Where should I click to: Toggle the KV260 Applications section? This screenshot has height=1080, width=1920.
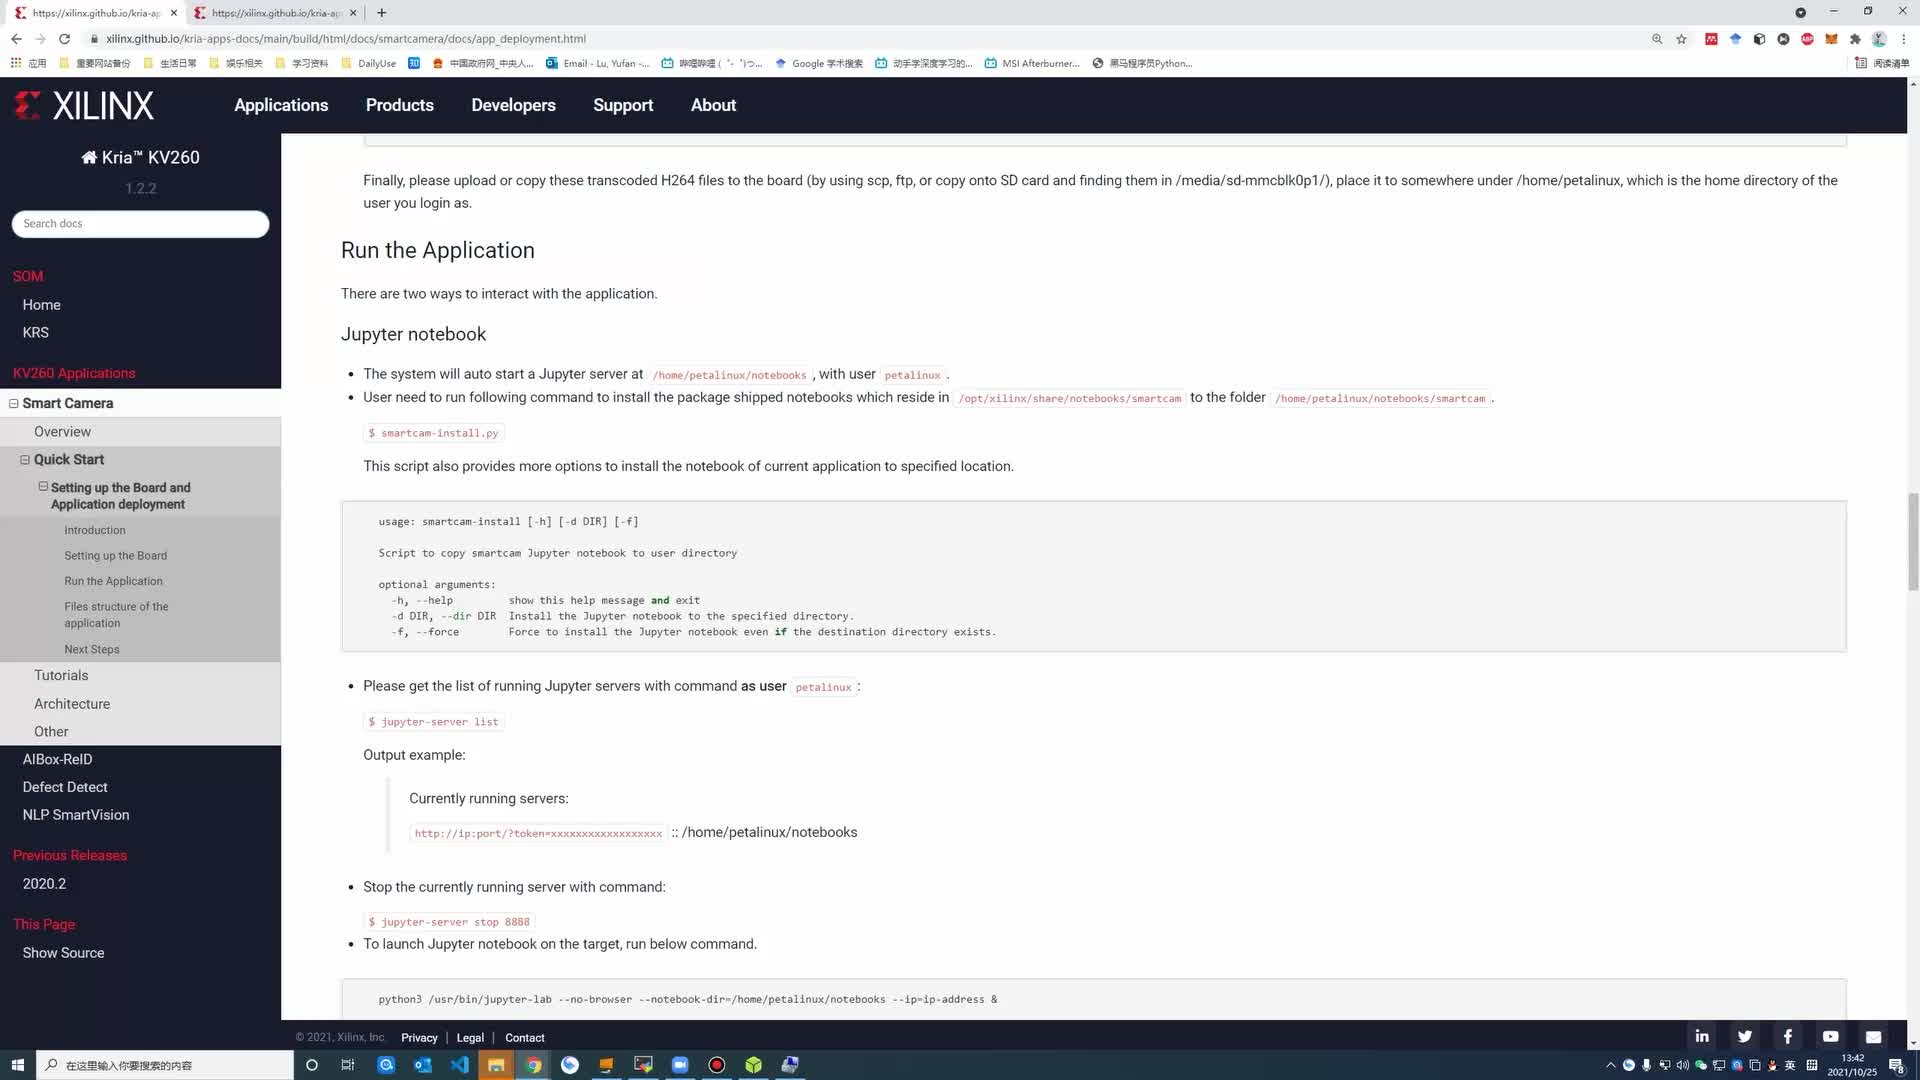(73, 373)
